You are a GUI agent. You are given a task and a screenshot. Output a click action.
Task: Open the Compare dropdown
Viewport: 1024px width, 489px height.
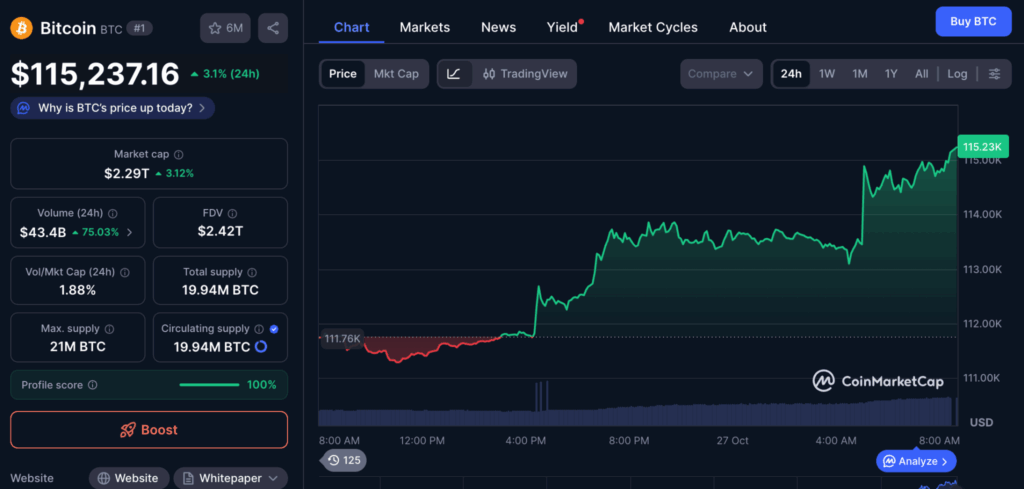[720, 74]
